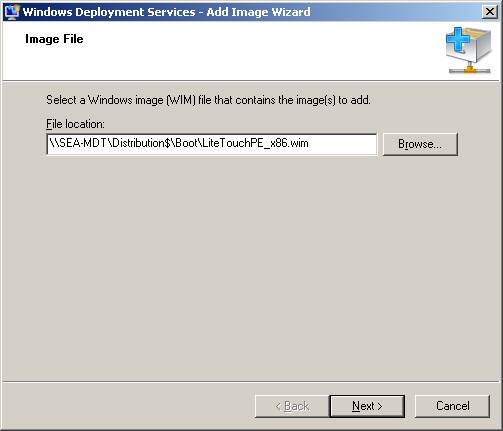Close the Add Image Wizard window

pyautogui.click(x=490, y=12)
